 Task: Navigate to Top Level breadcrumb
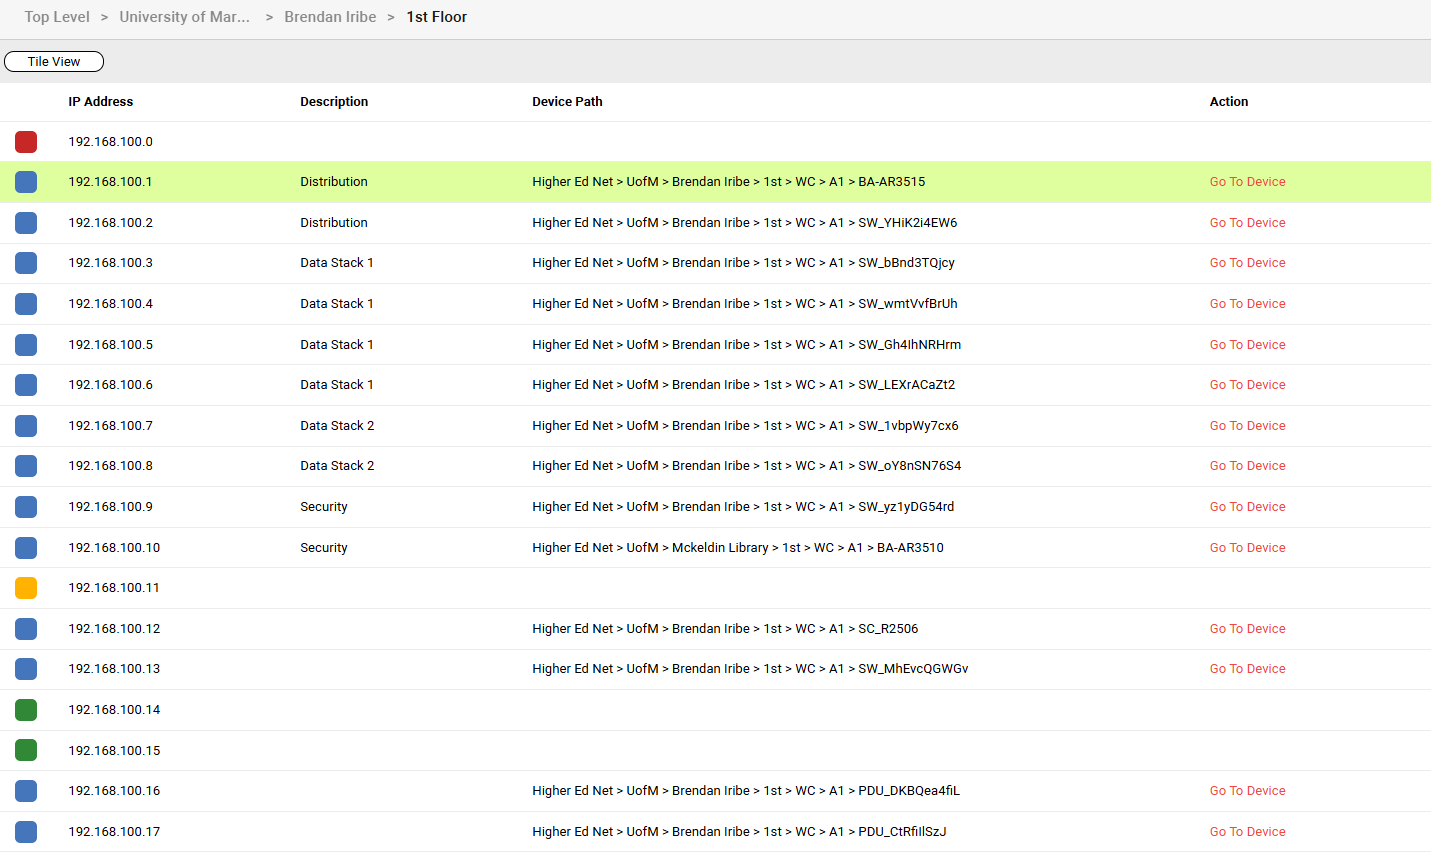pyautogui.click(x=57, y=17)
